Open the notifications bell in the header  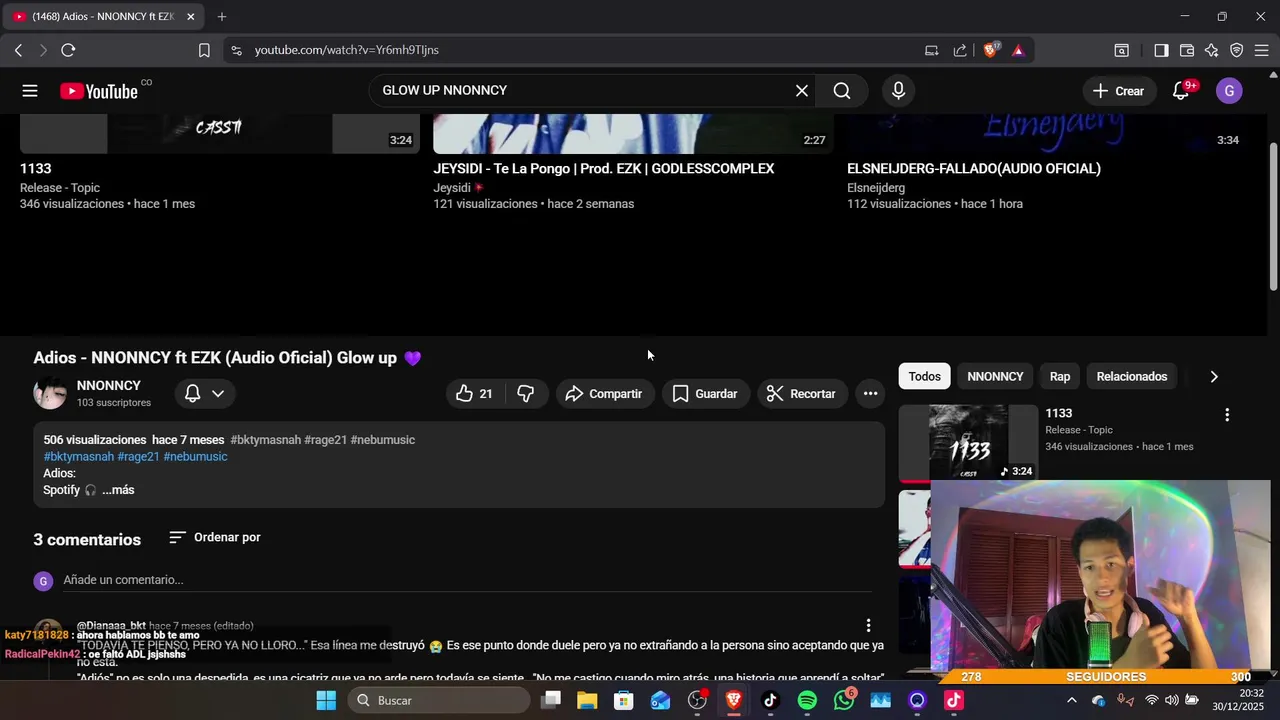click(1181, 91)
